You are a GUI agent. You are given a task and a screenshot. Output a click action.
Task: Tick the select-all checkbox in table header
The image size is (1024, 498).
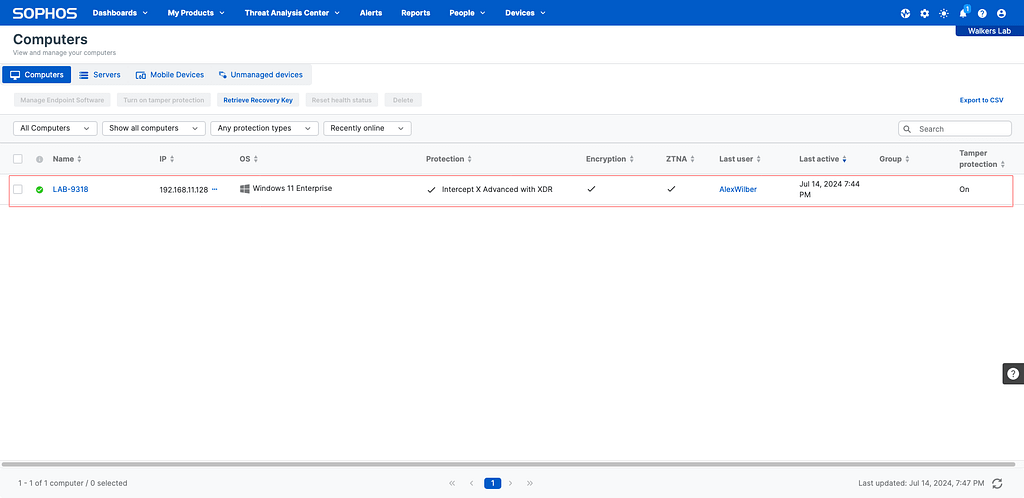(18, 159)
